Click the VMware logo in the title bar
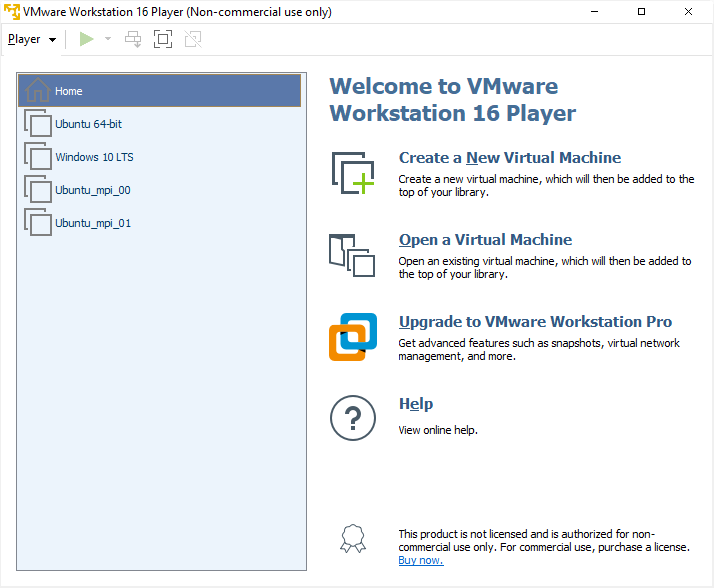The image size is (714, 588). click(x=12, y=12)
